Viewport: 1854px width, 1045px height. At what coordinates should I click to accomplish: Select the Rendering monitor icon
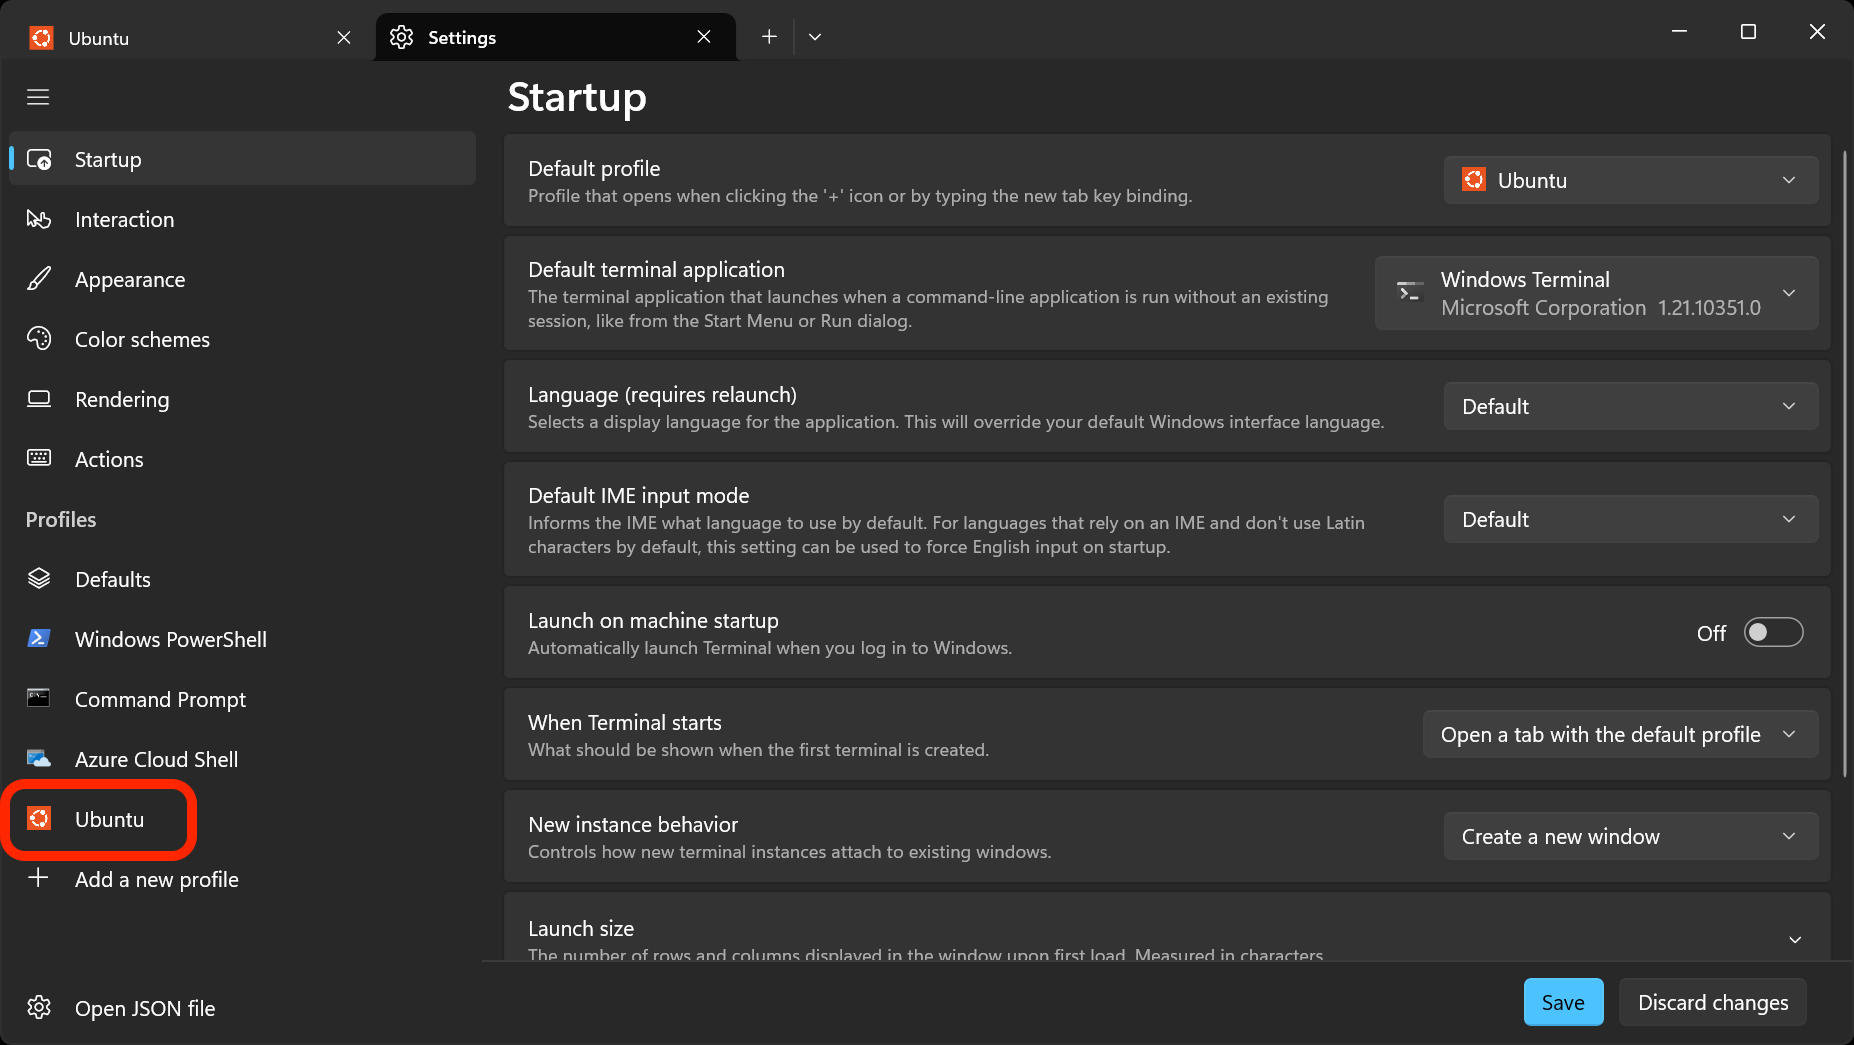point(38,399)
